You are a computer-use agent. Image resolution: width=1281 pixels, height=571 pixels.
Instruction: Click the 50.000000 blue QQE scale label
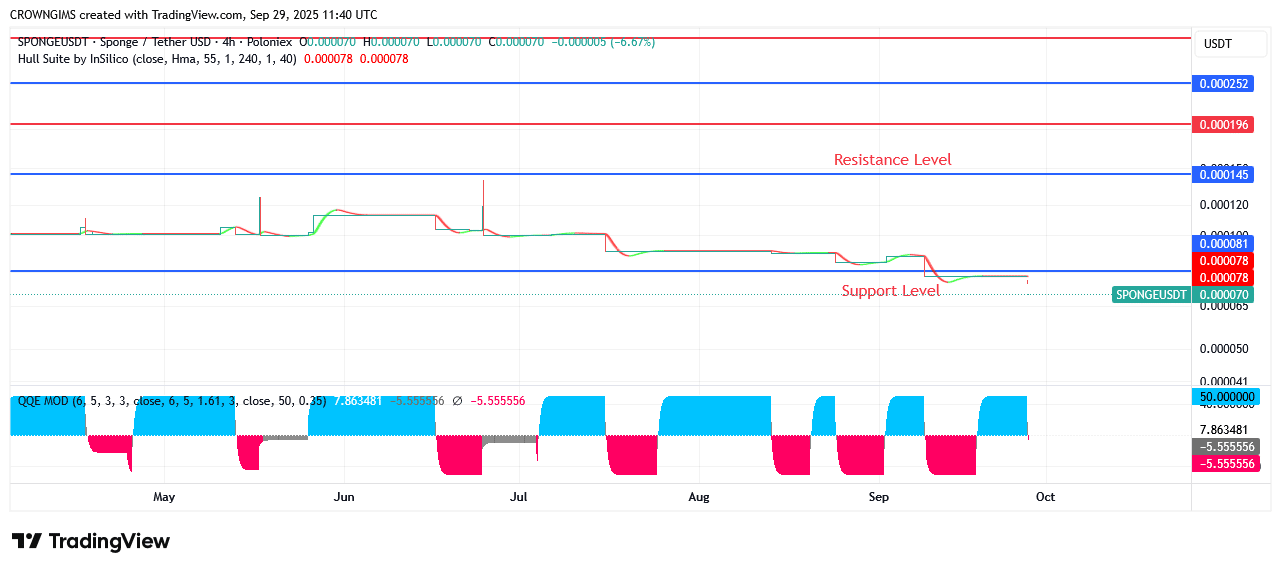coord(1224,397)
